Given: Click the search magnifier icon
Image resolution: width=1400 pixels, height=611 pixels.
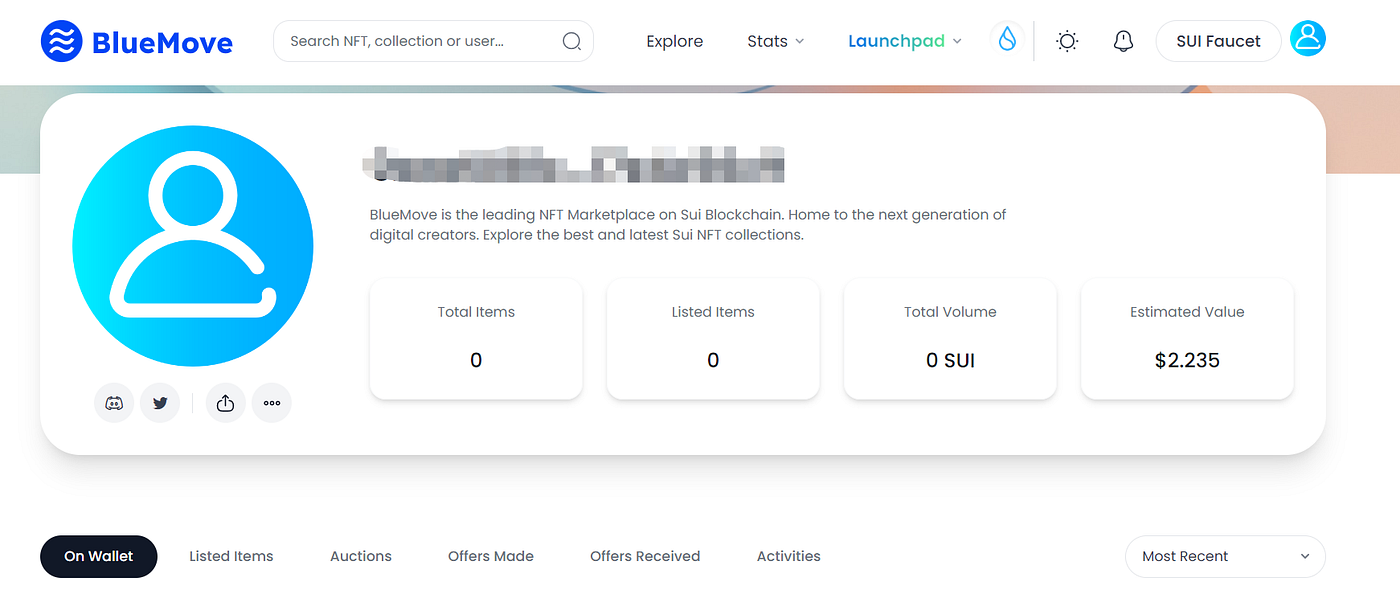Looking at the screenshot, I should tap(571, 41).
